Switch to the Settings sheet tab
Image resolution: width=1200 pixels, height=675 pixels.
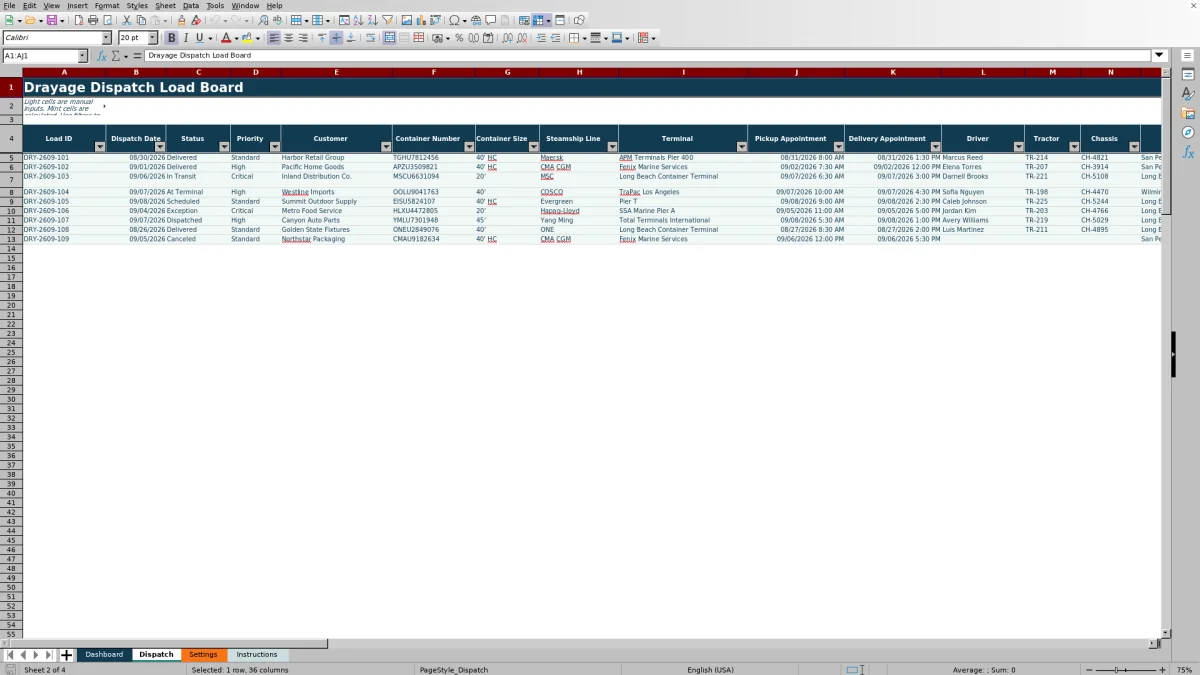203,655
